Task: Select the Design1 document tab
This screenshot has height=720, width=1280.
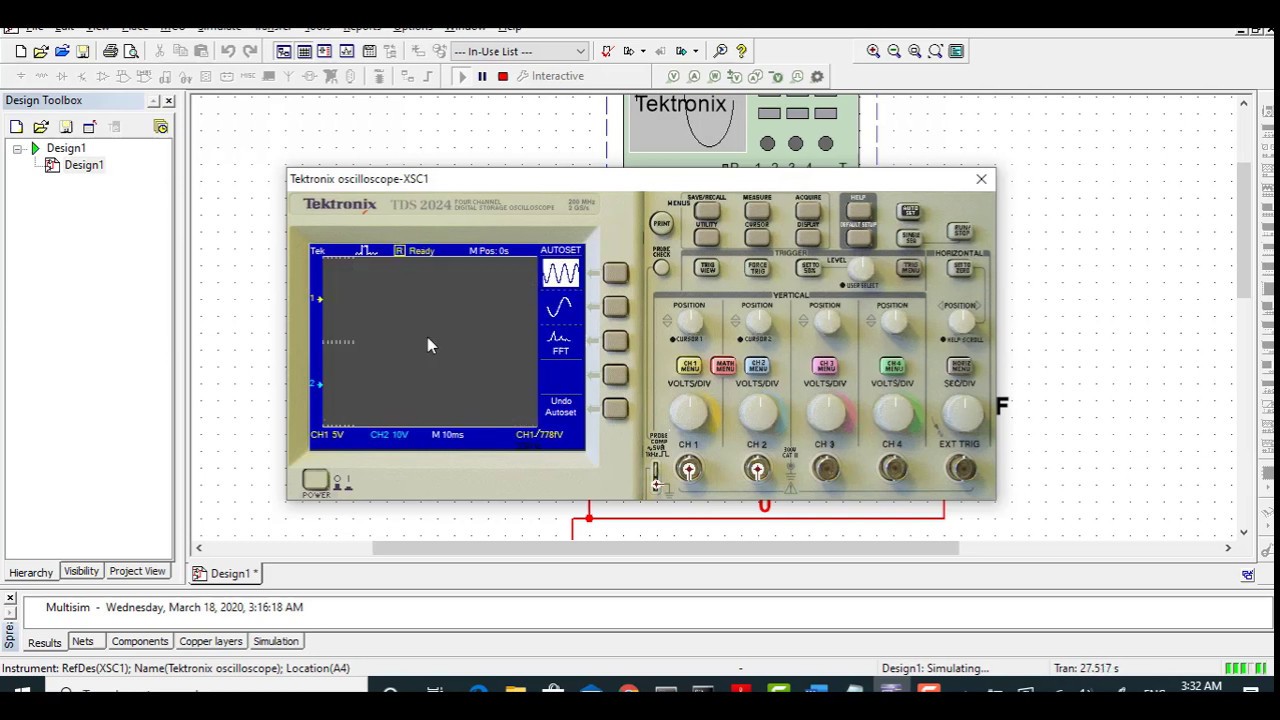Action: click(228, 573)
